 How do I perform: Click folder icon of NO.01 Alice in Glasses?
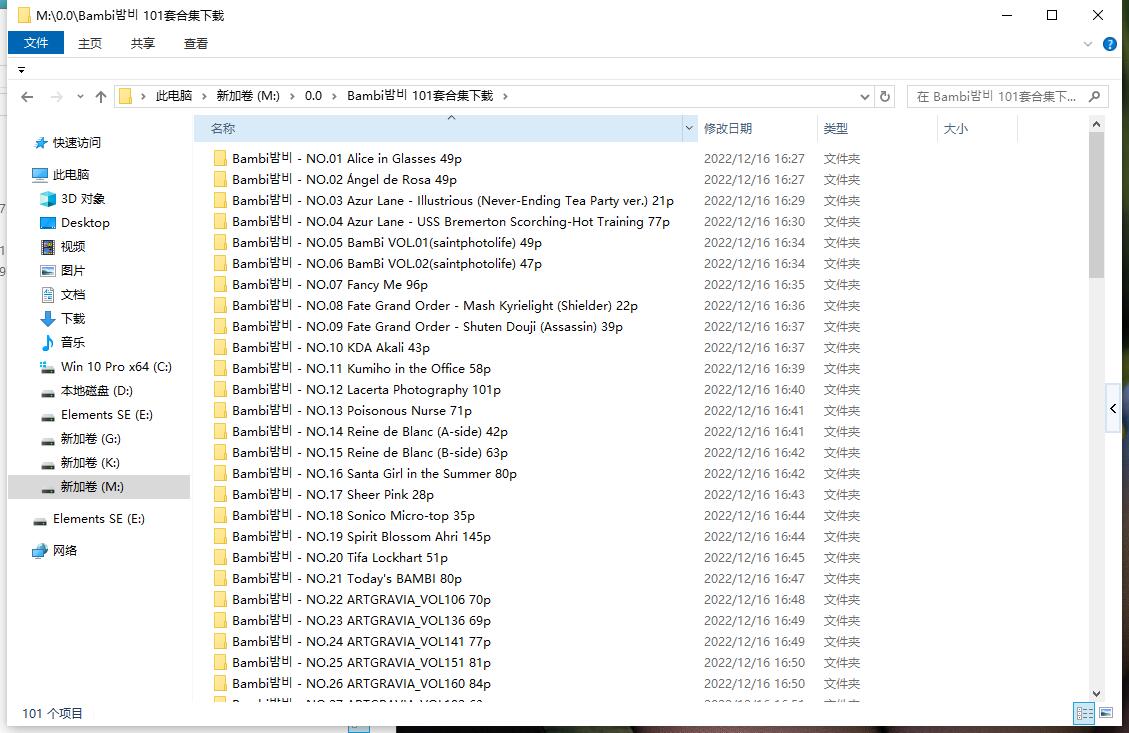[220, 158]
